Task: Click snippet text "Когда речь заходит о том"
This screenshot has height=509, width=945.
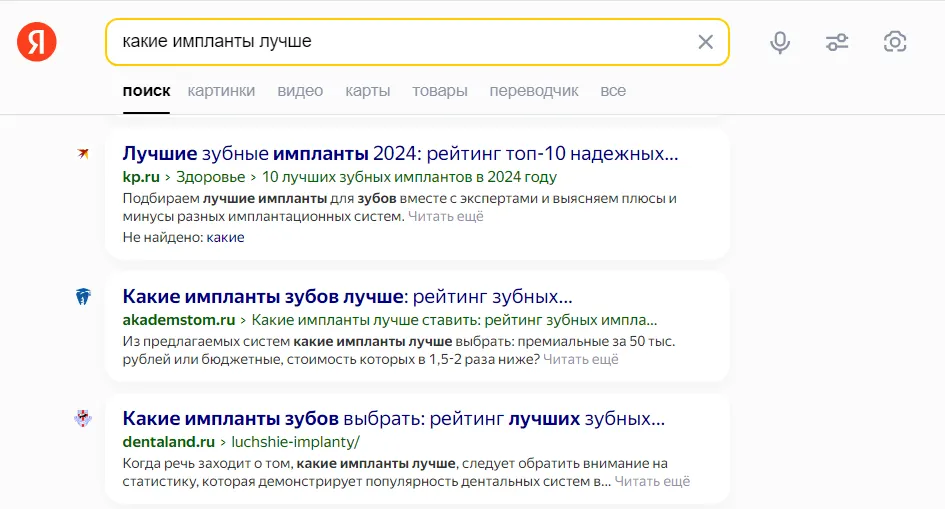Action: point(208,463)
